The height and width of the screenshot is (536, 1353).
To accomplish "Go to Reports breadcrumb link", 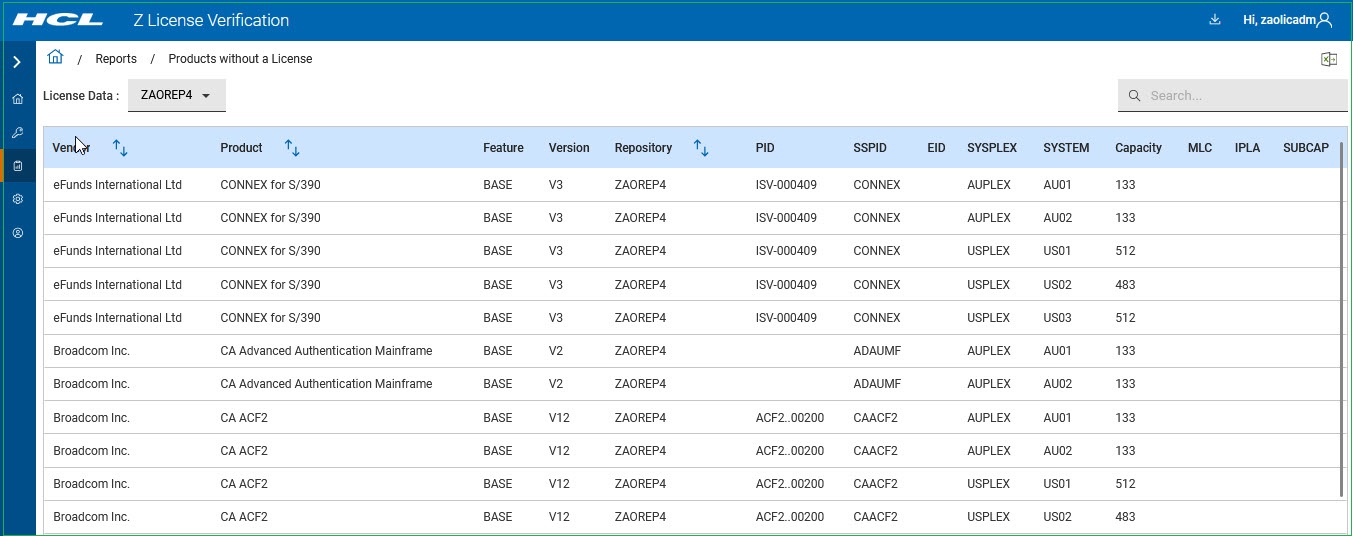I will (x=116, y=59).
